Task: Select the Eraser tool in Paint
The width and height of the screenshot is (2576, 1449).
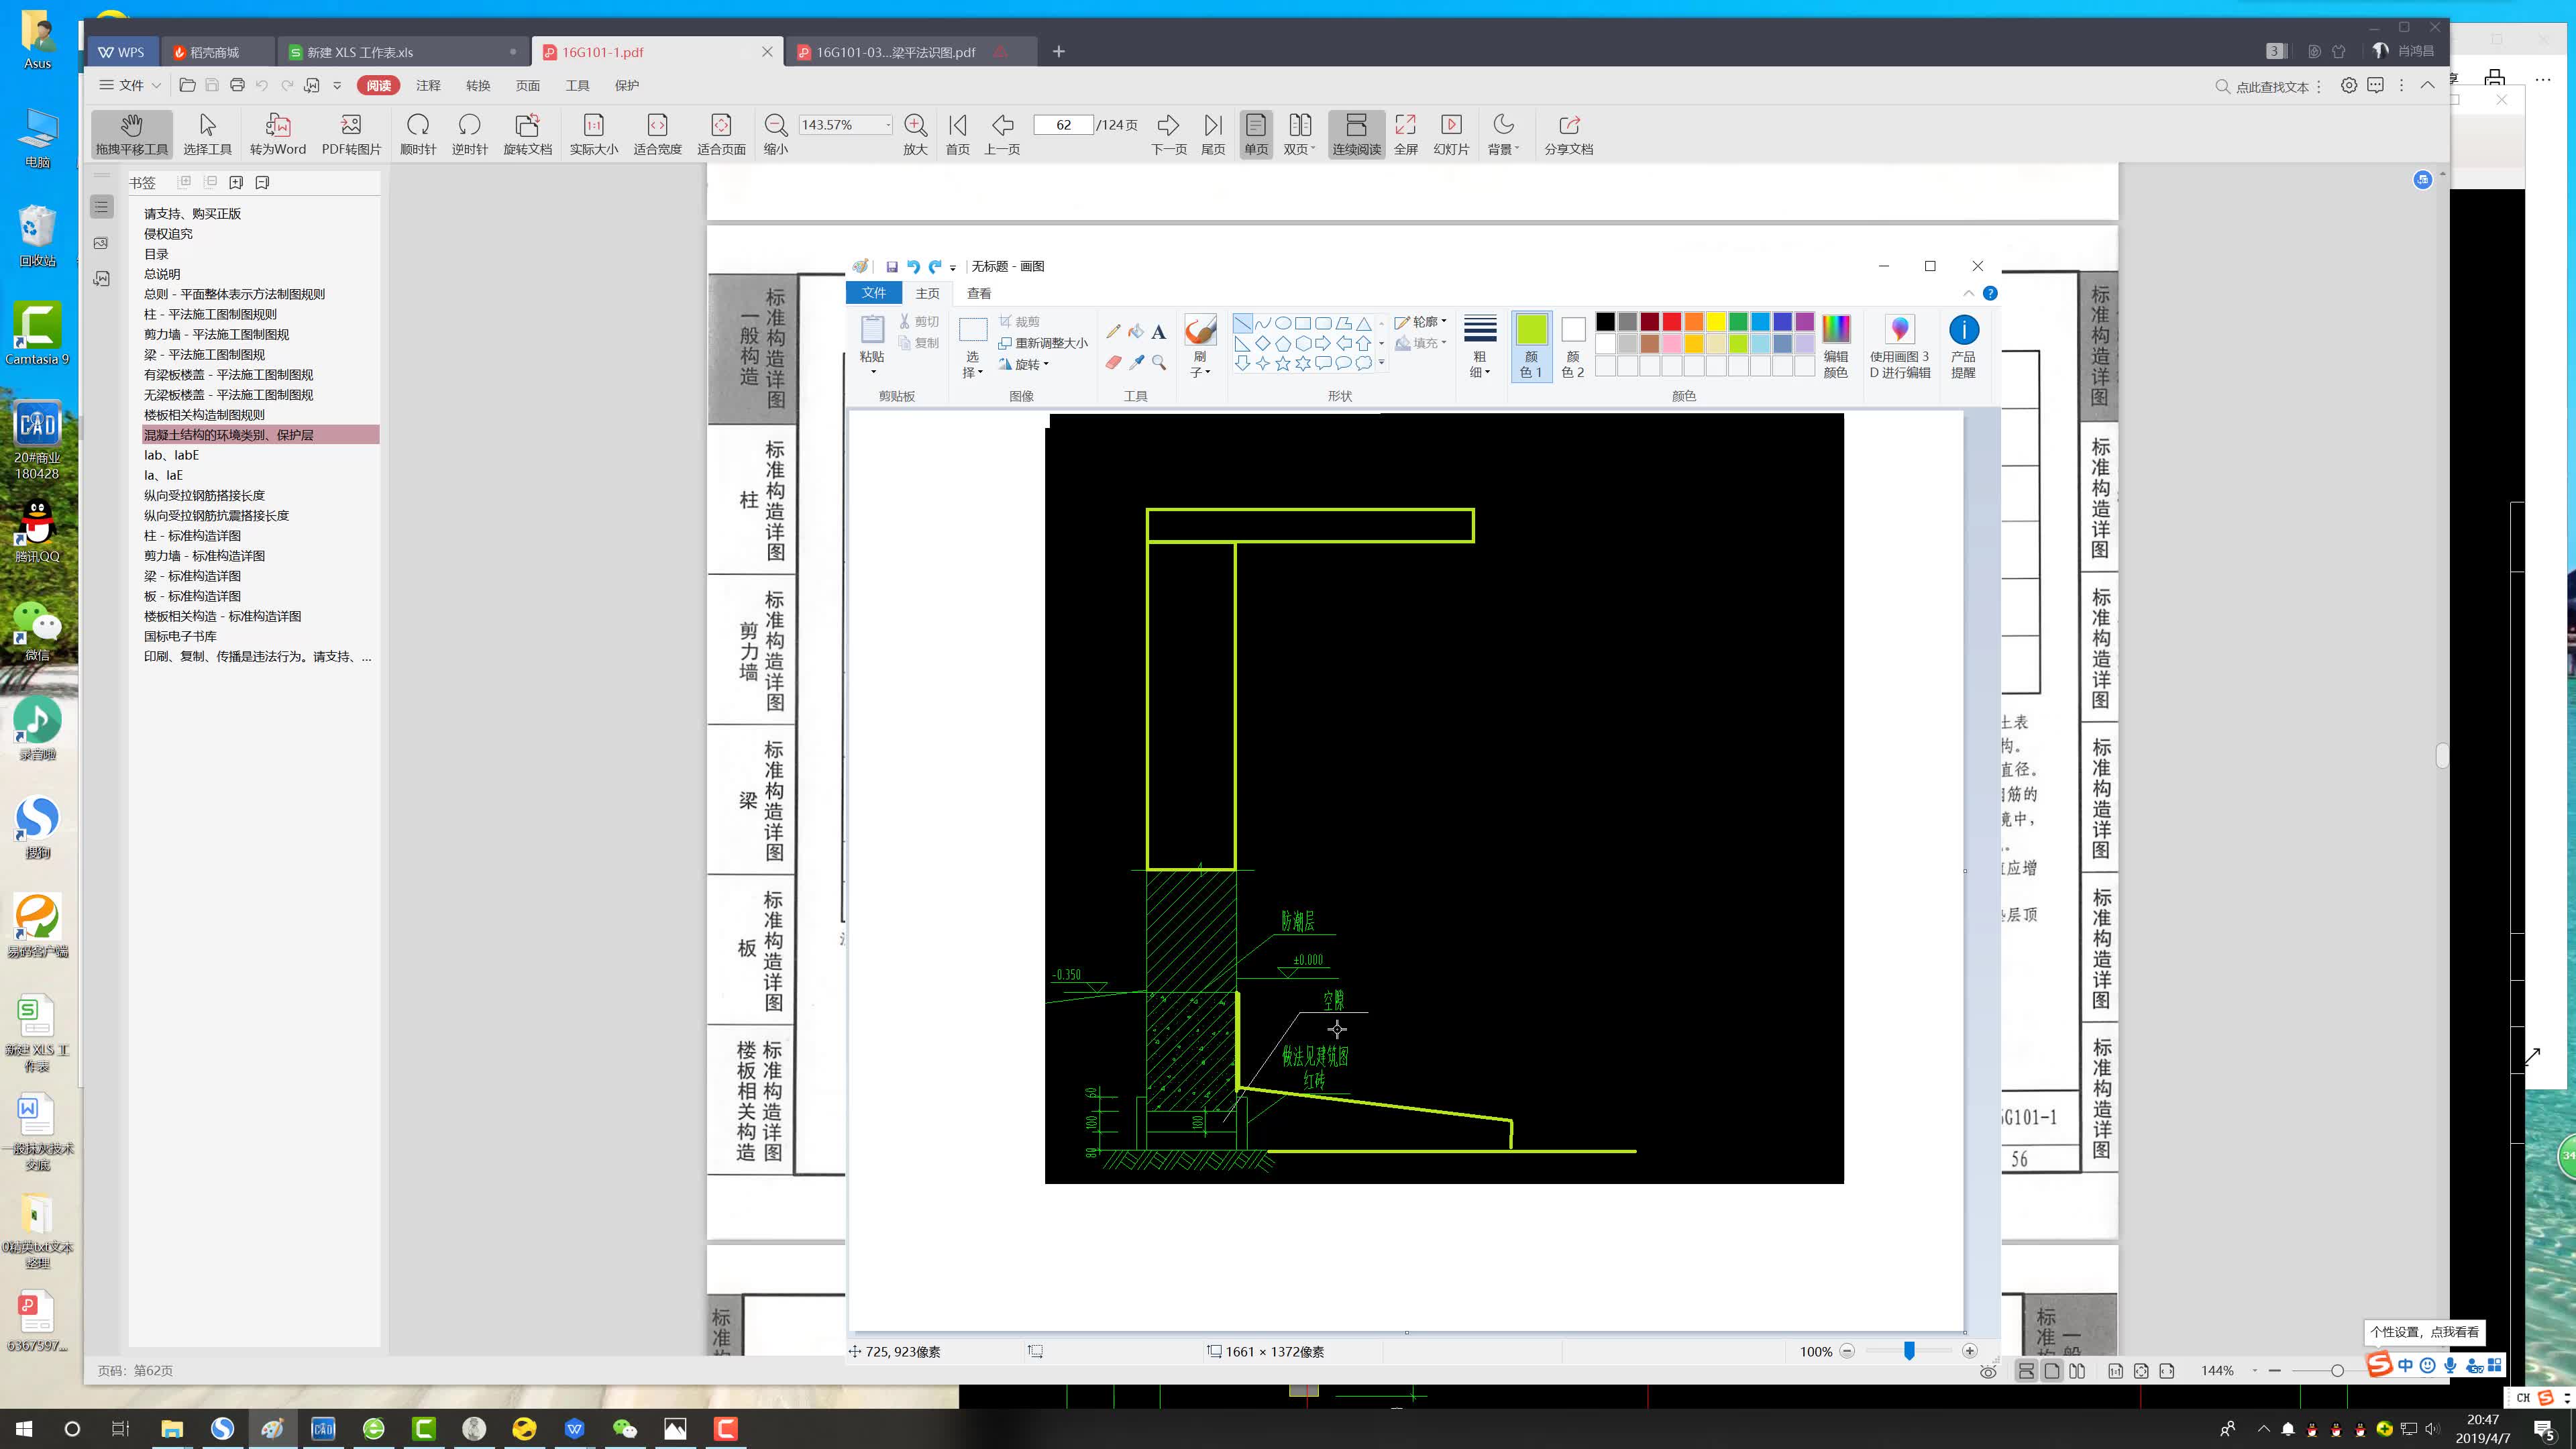Action: pyautogui.click(x=1113, y=362)
